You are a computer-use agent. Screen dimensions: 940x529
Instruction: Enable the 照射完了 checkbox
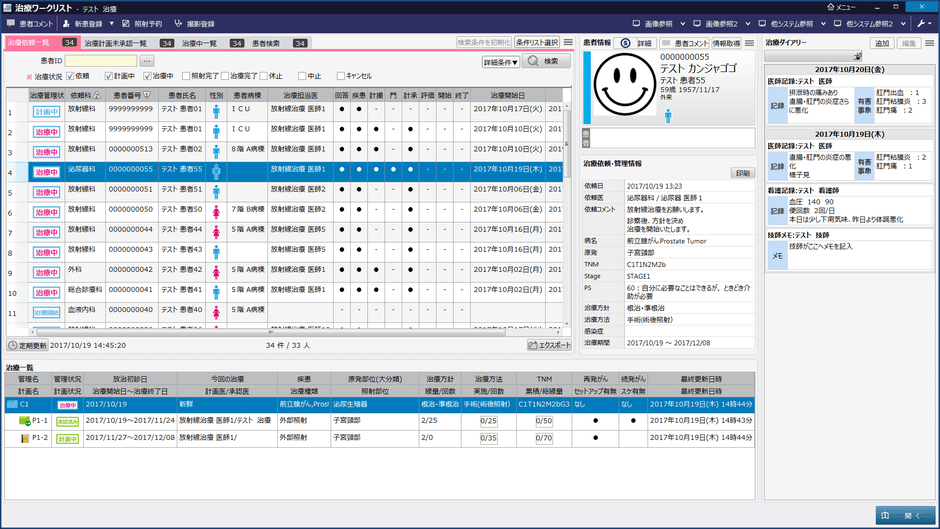click(x=185, y=76)
